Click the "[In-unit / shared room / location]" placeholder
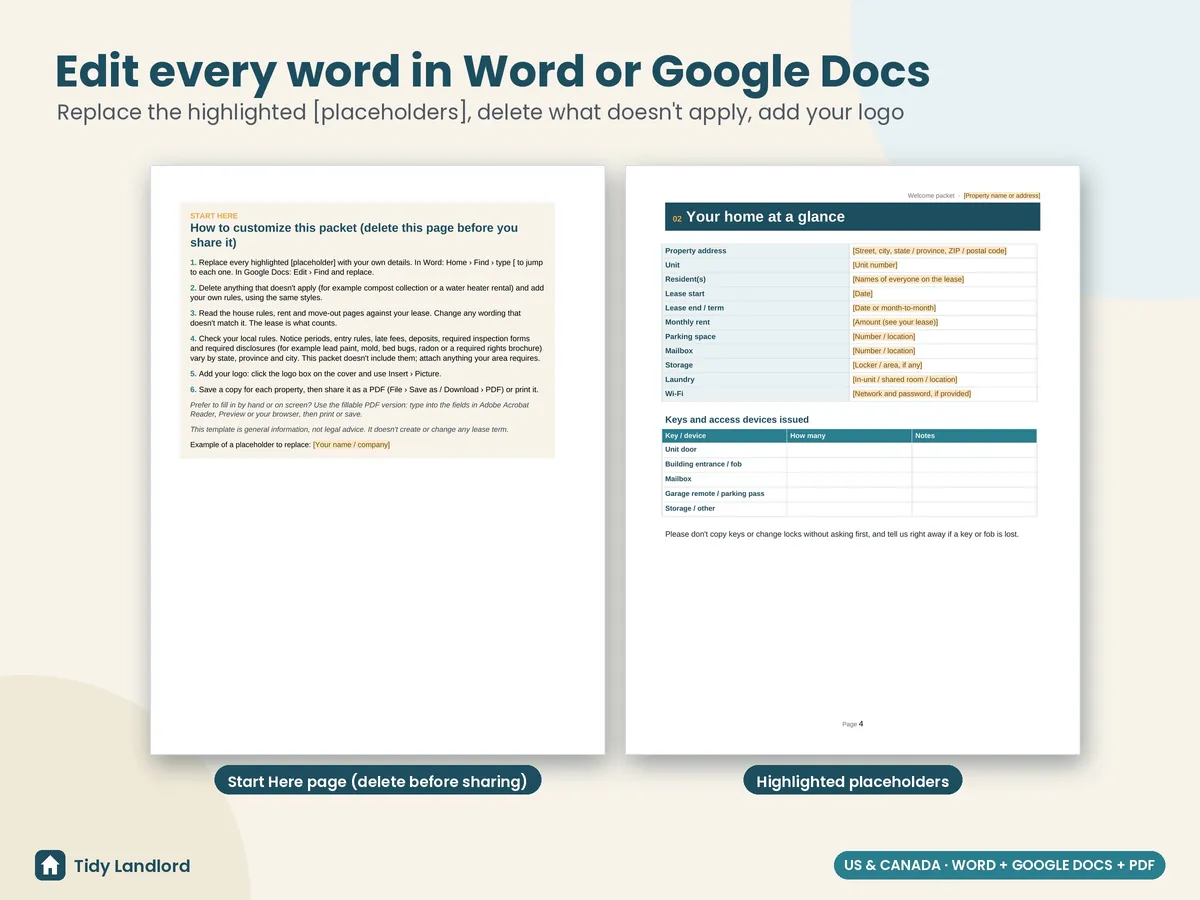 tap(905, 379)
